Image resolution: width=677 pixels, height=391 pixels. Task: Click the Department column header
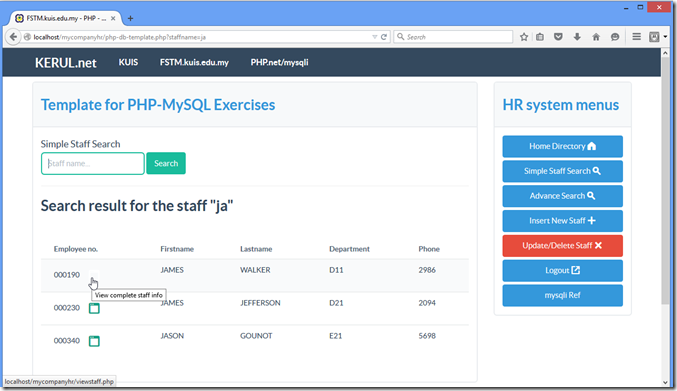(x=349, y=249)
